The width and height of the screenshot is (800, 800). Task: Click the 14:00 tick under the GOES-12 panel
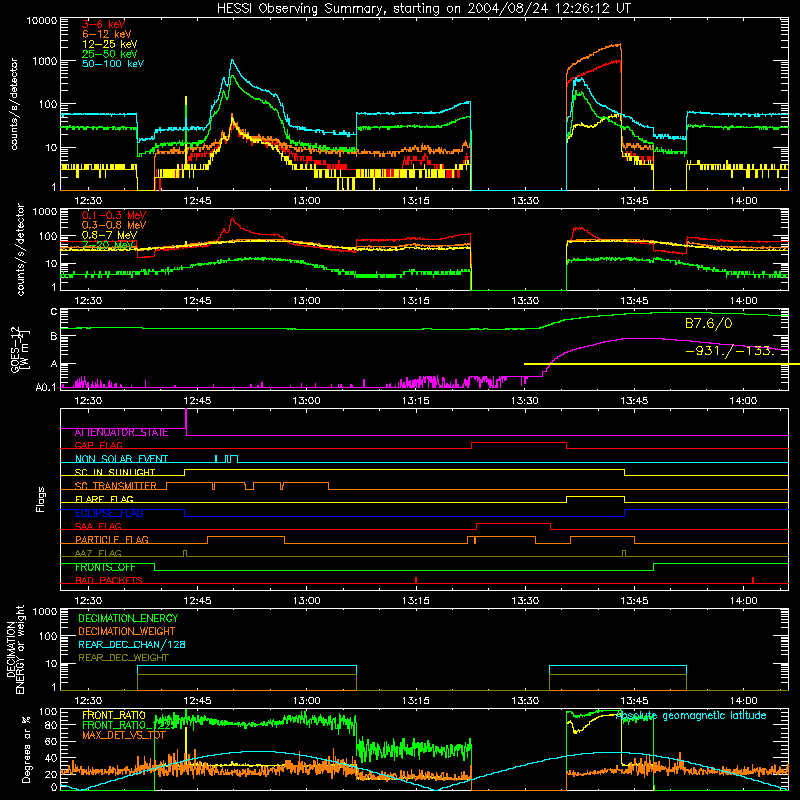[743, 401]
